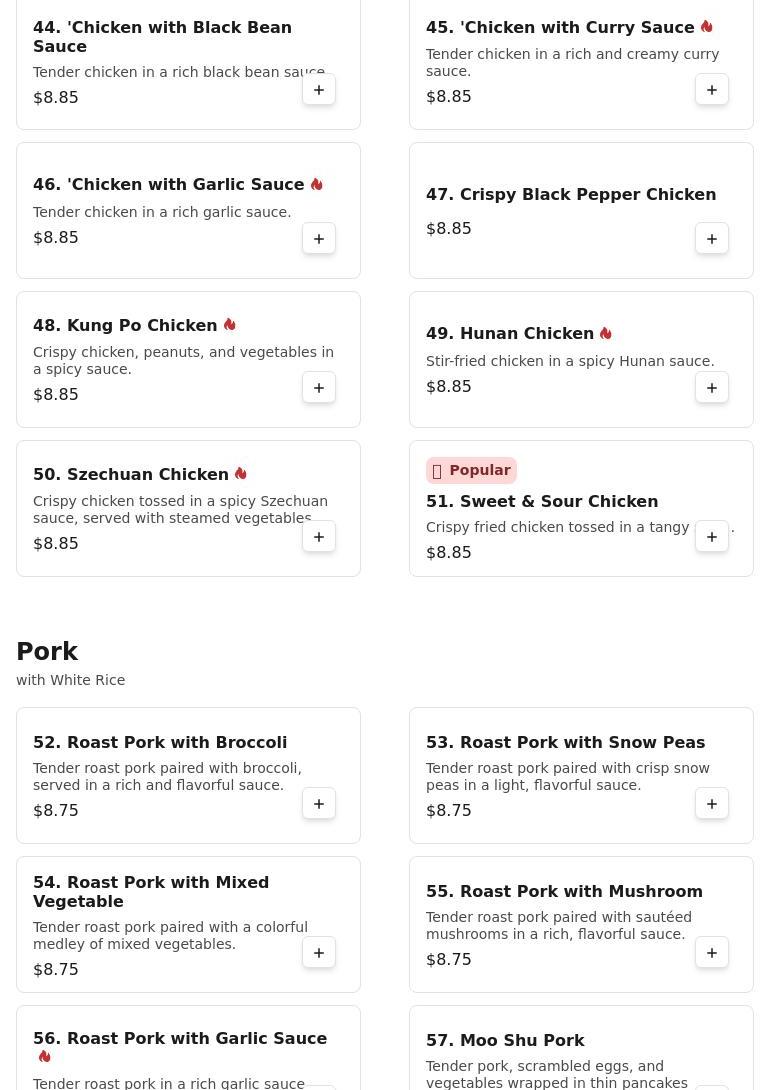The width and height of the screenshot is (770, 1090).
Task: Add Roast Pork with Broccoli via plus
Action: (319, 804)
